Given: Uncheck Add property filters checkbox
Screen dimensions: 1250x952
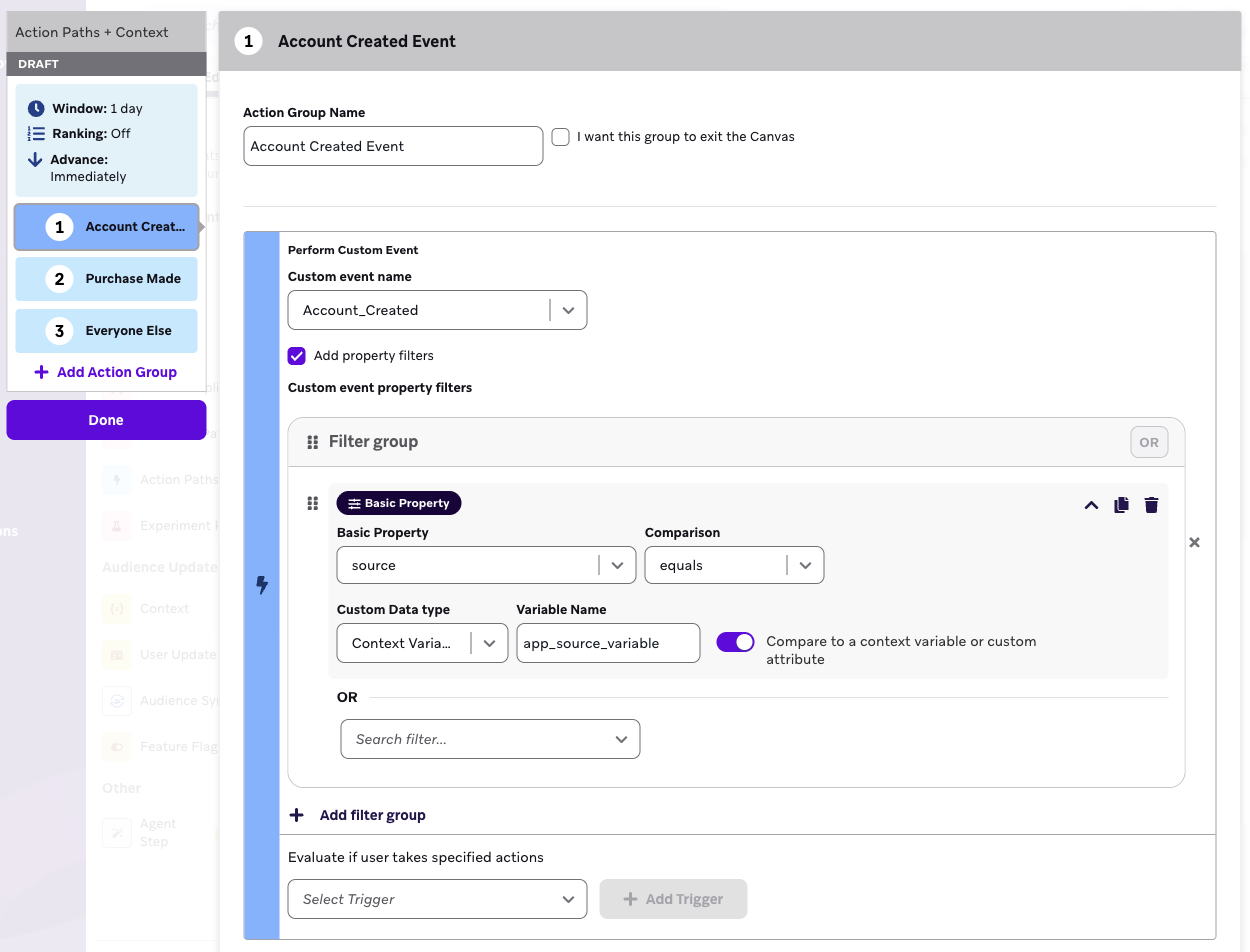Looking at the screenshot, I should tap(297, 356).
